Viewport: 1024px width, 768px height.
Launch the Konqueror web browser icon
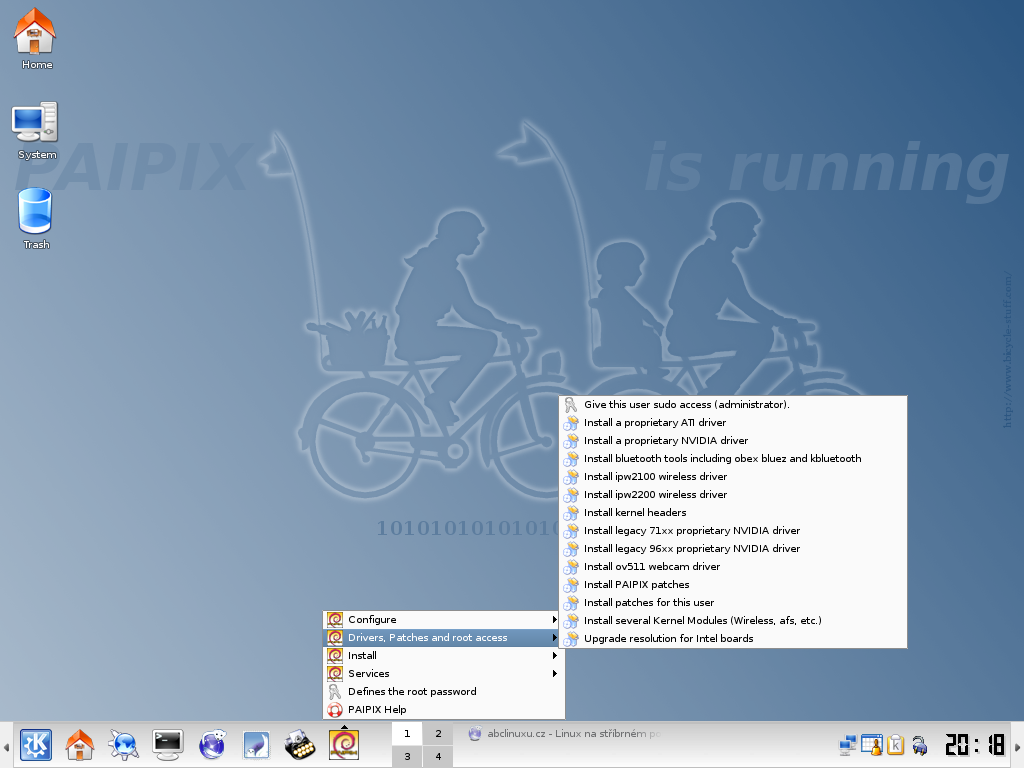pos(123,744)
